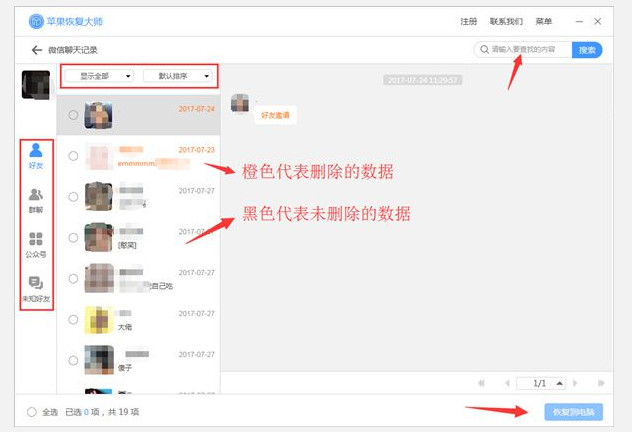Image resolution: width=632 pixels, height=432 pixels.
Task: Open the 自己吃 conversation avatar
Action: 98,278
